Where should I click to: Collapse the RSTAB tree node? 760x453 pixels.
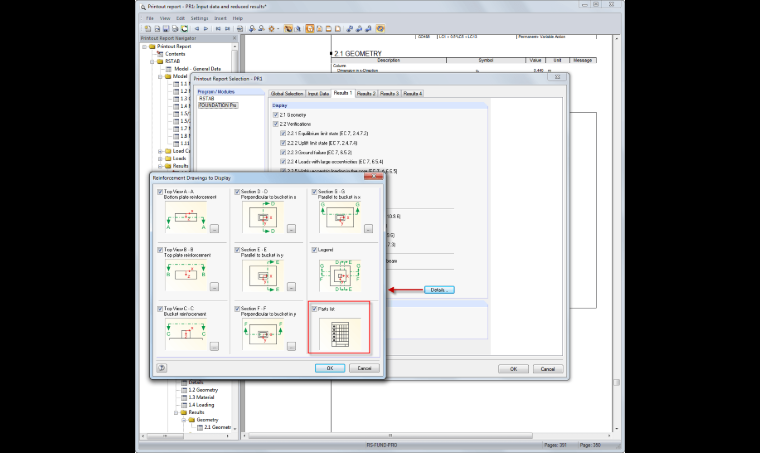(x=152, y=62)
